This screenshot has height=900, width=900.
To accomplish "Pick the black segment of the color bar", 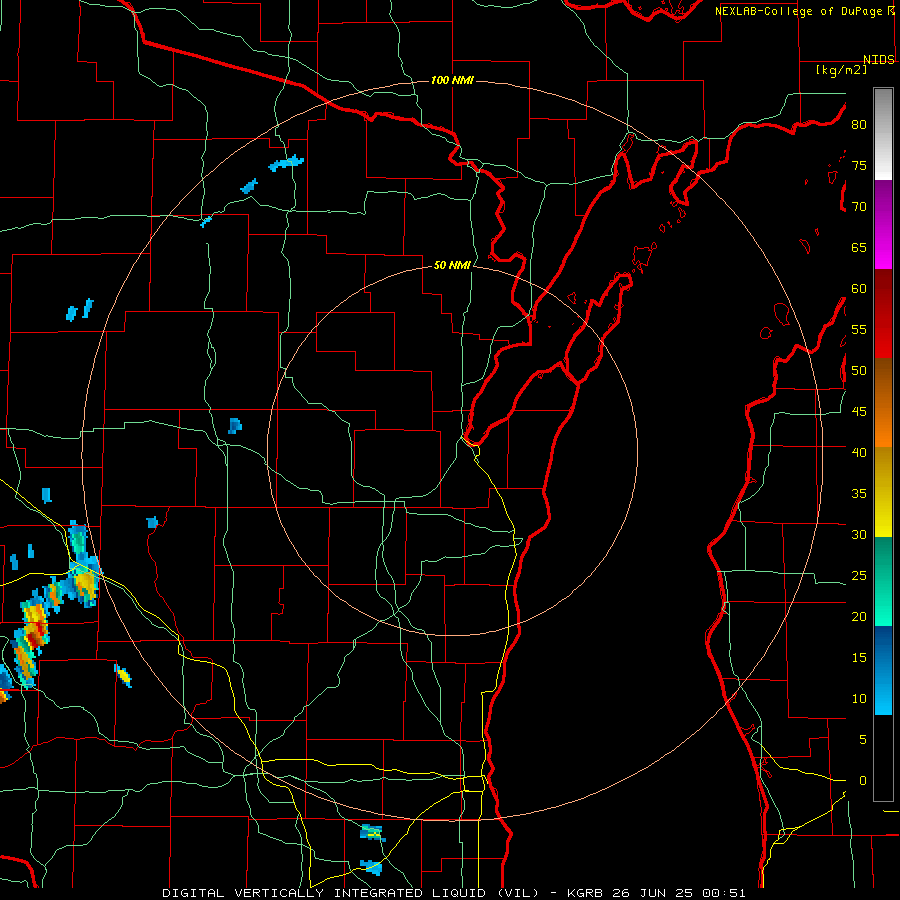I will point(883,758).
